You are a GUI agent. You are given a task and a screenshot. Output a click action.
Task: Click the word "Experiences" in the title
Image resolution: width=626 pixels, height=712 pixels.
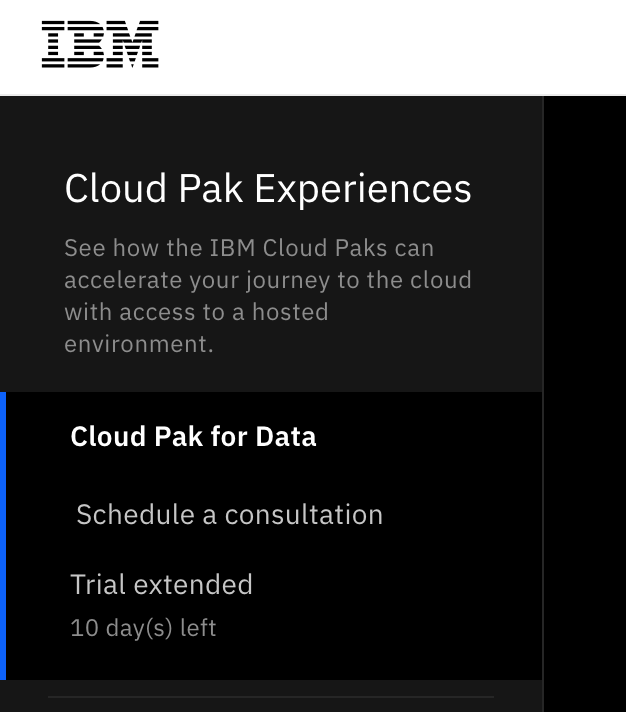pos(368,189)
